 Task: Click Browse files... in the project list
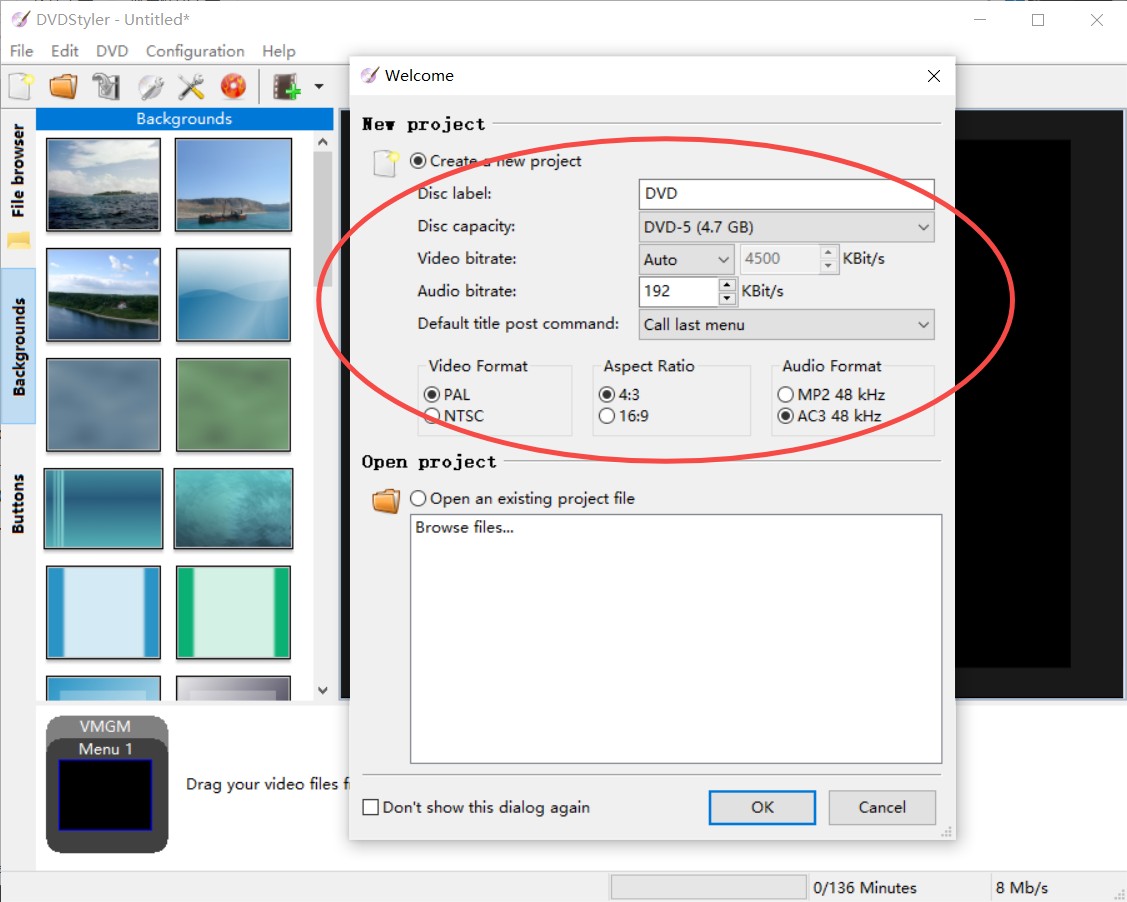click(464, 528)
